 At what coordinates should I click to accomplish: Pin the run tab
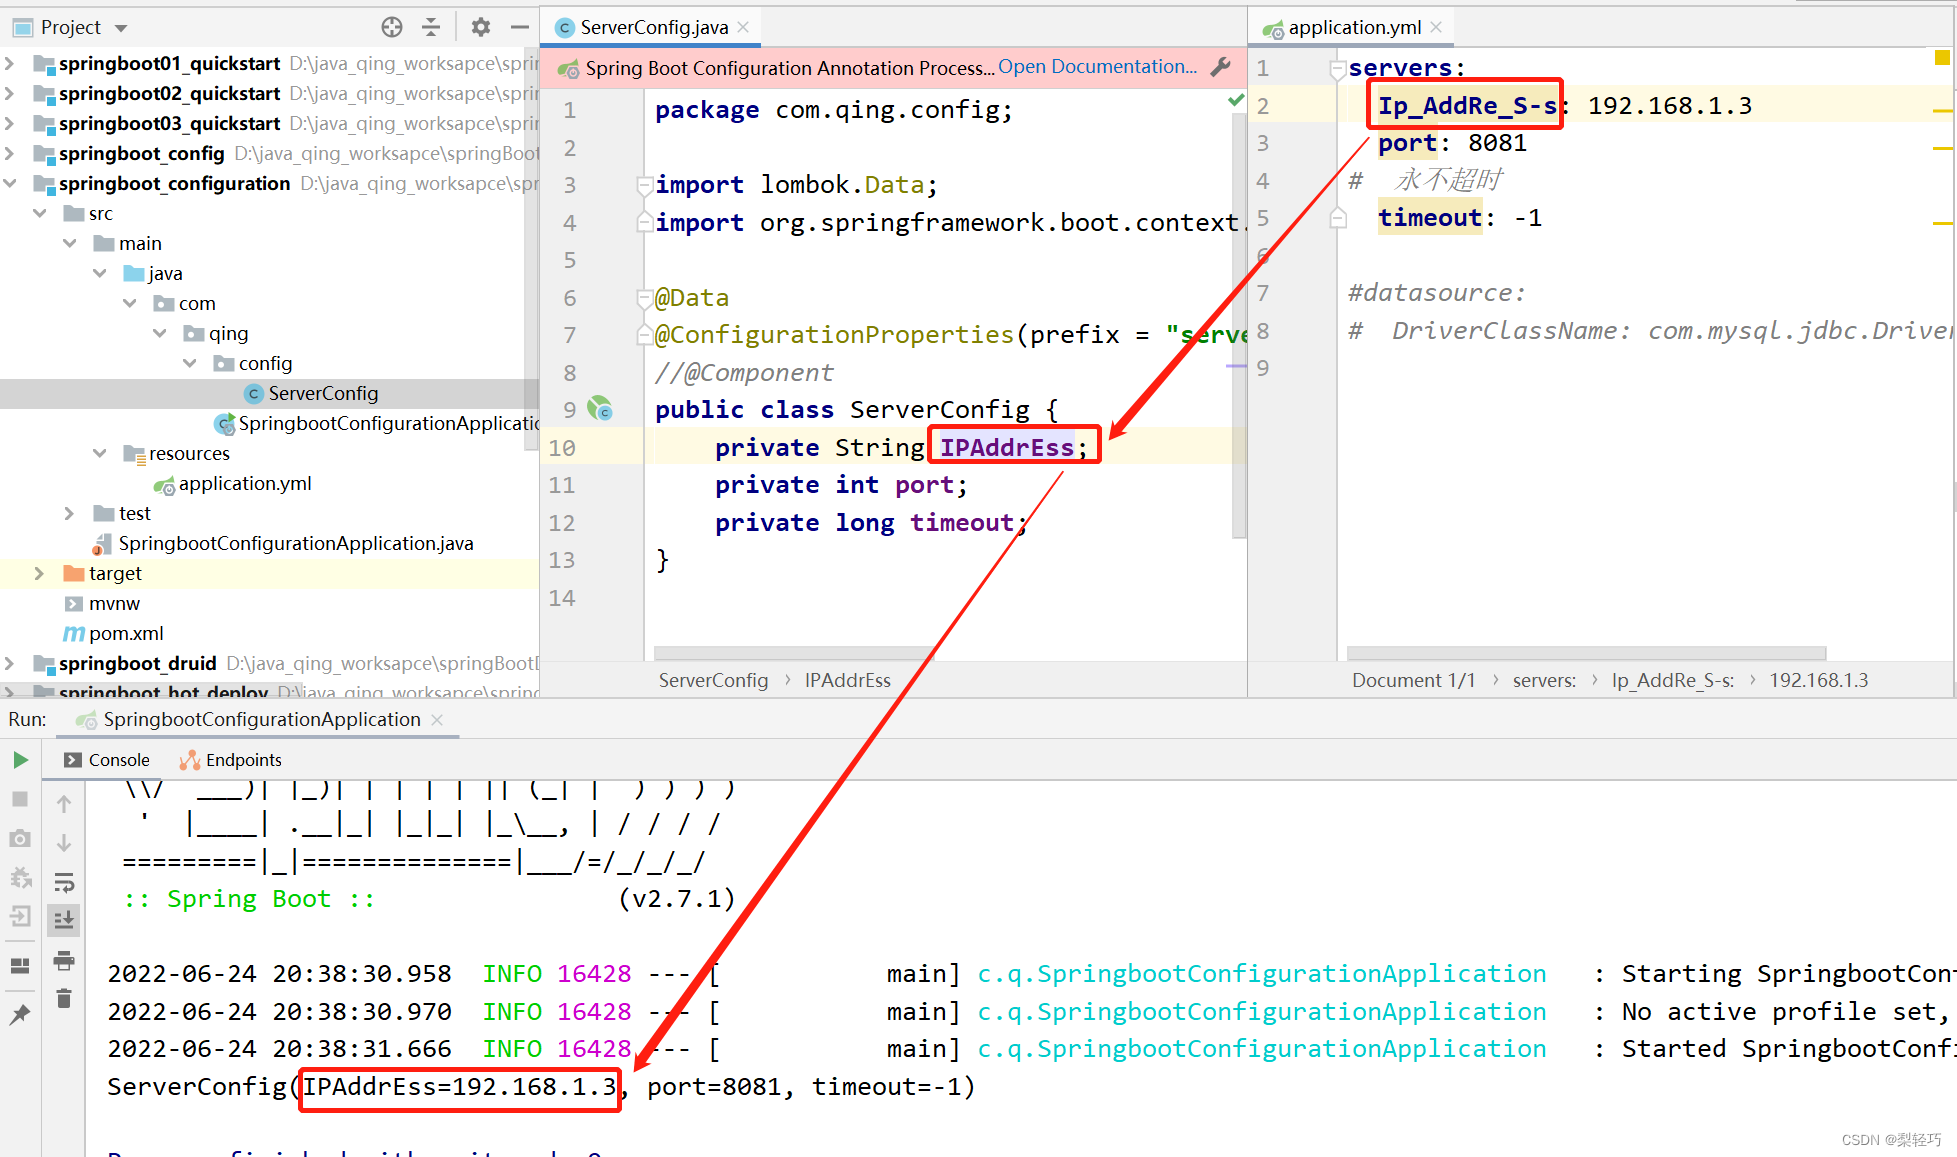pyautogui.click(x=20, y=1014)
